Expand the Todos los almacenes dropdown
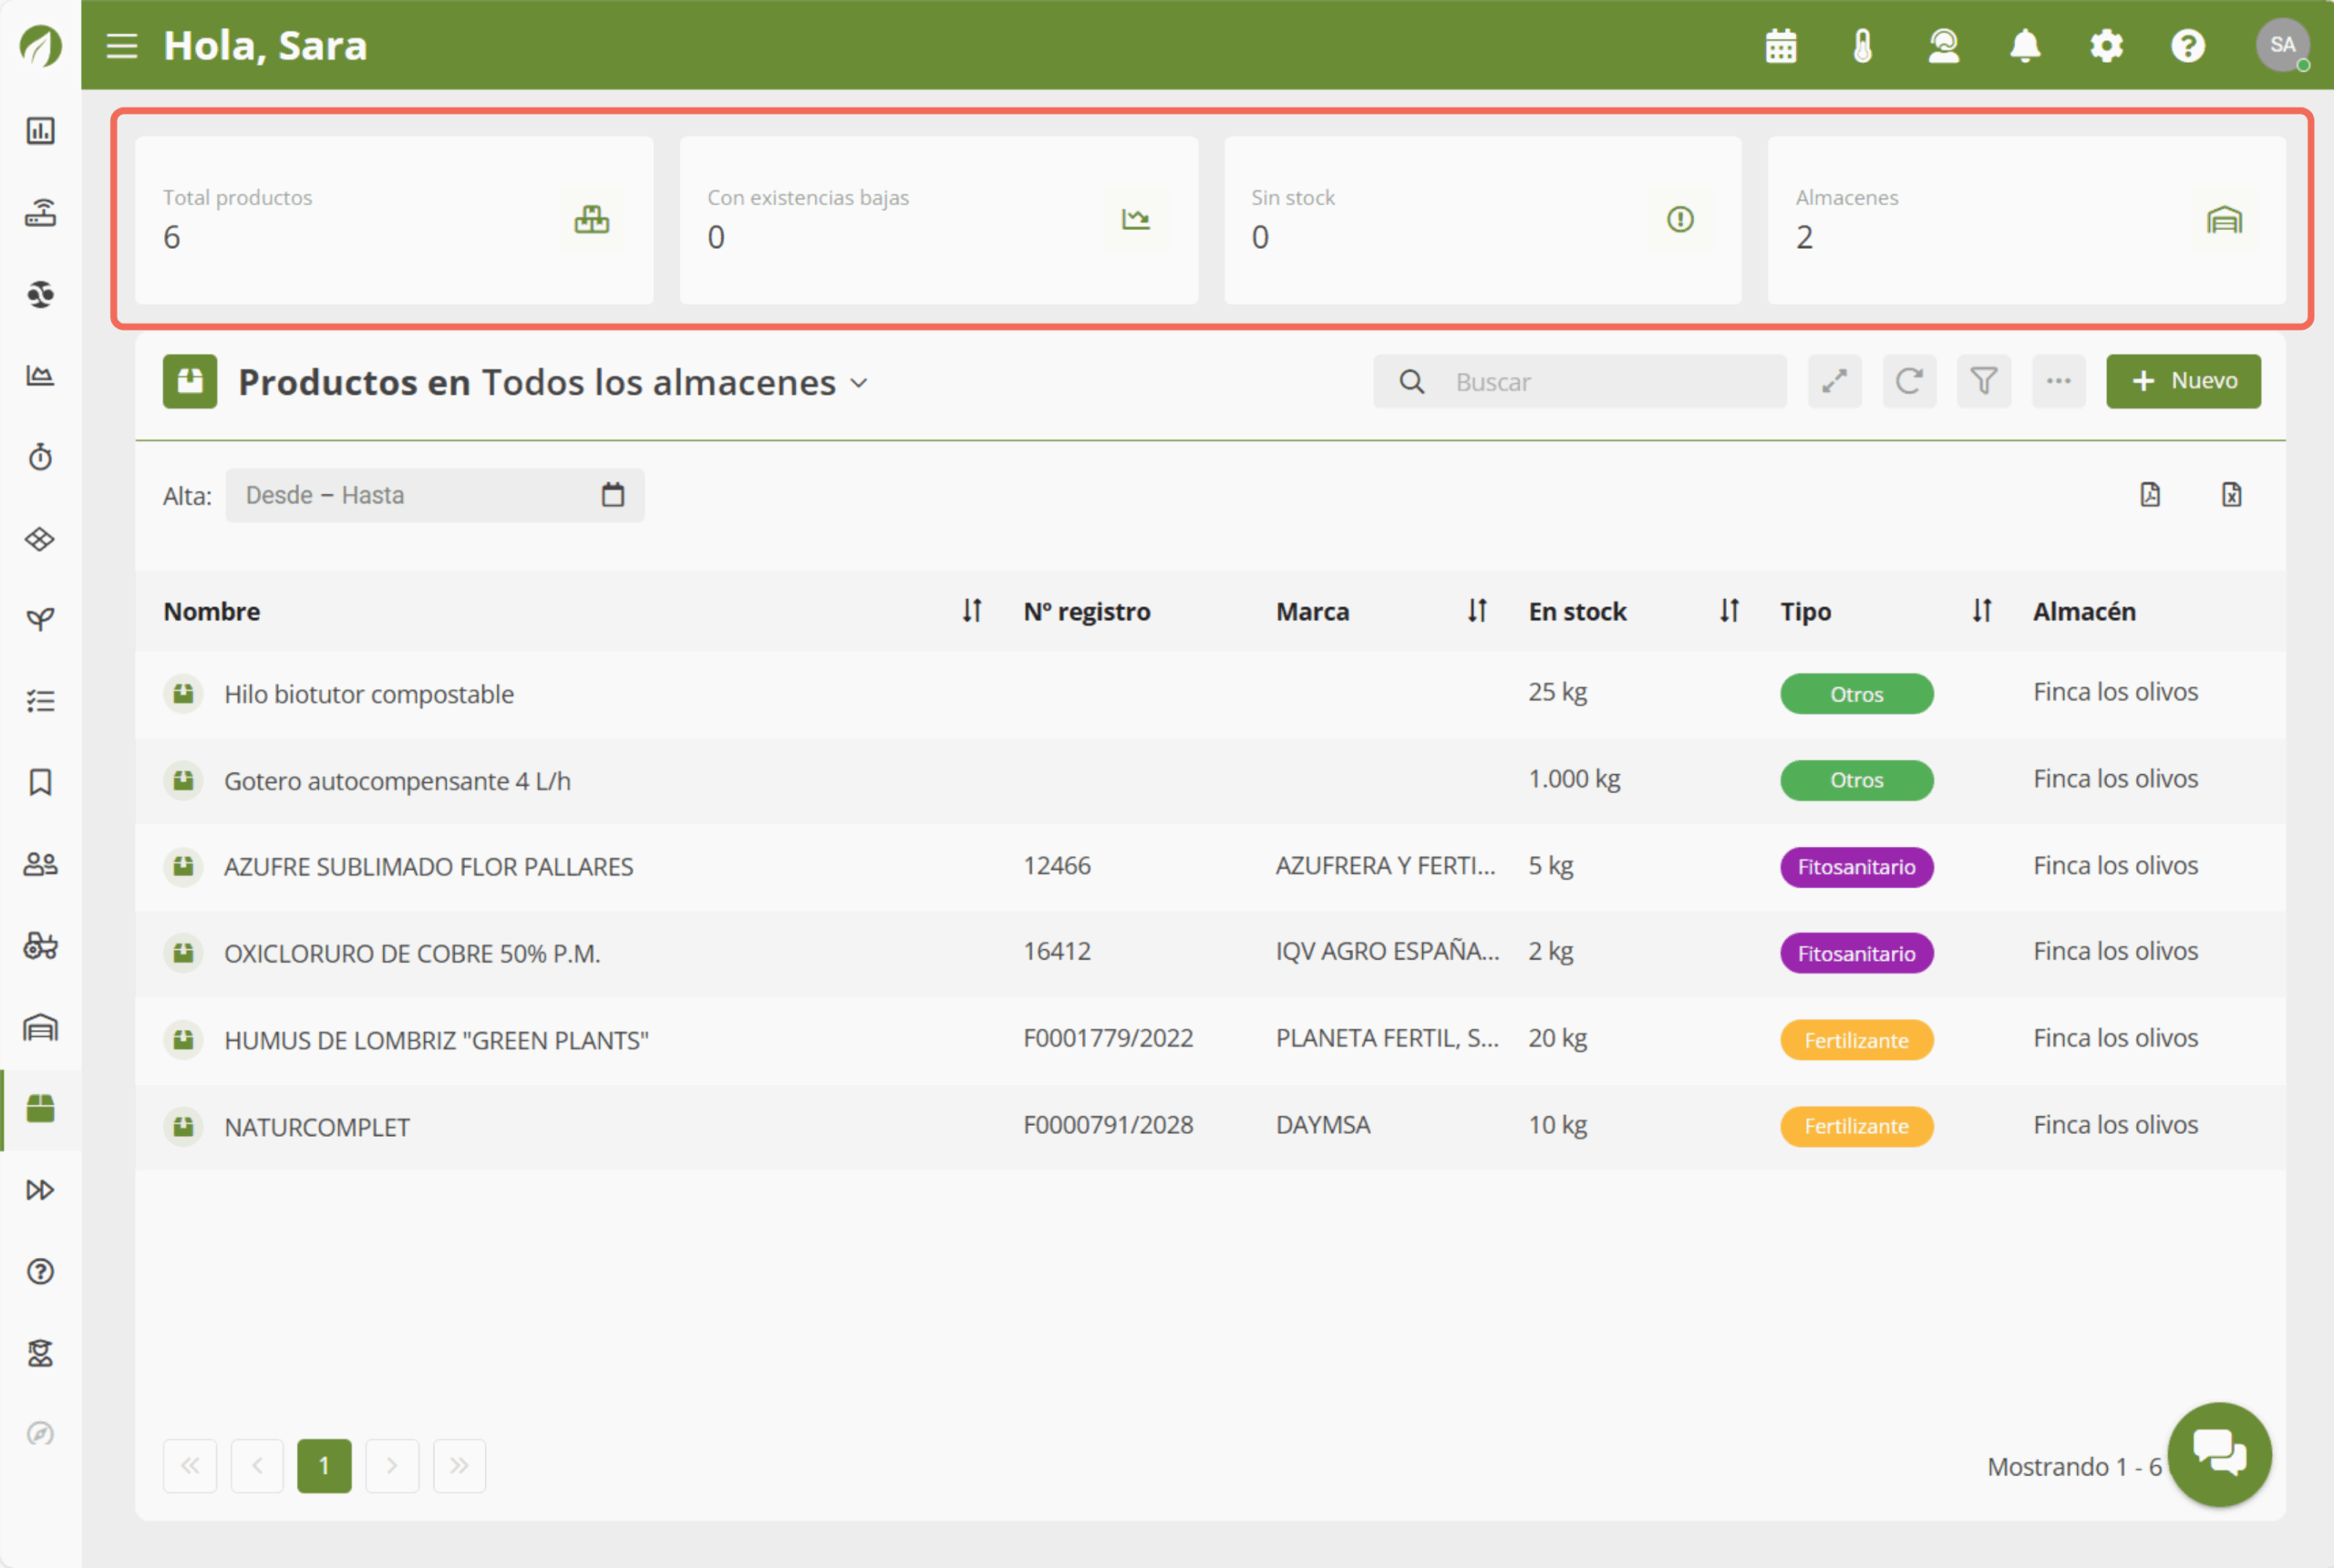The height and width of the screenshot is (1568, 2334). click(x=859, y=383)
